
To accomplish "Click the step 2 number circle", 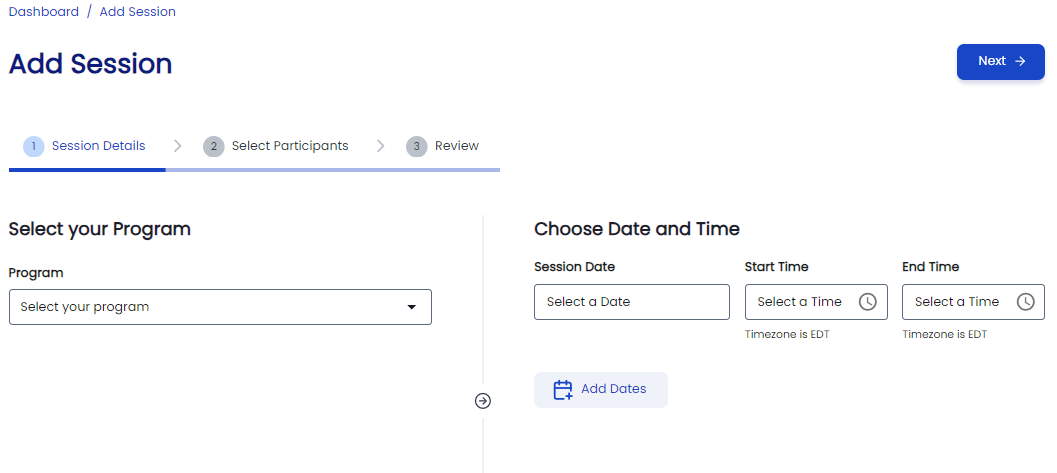I will (213, 146).
